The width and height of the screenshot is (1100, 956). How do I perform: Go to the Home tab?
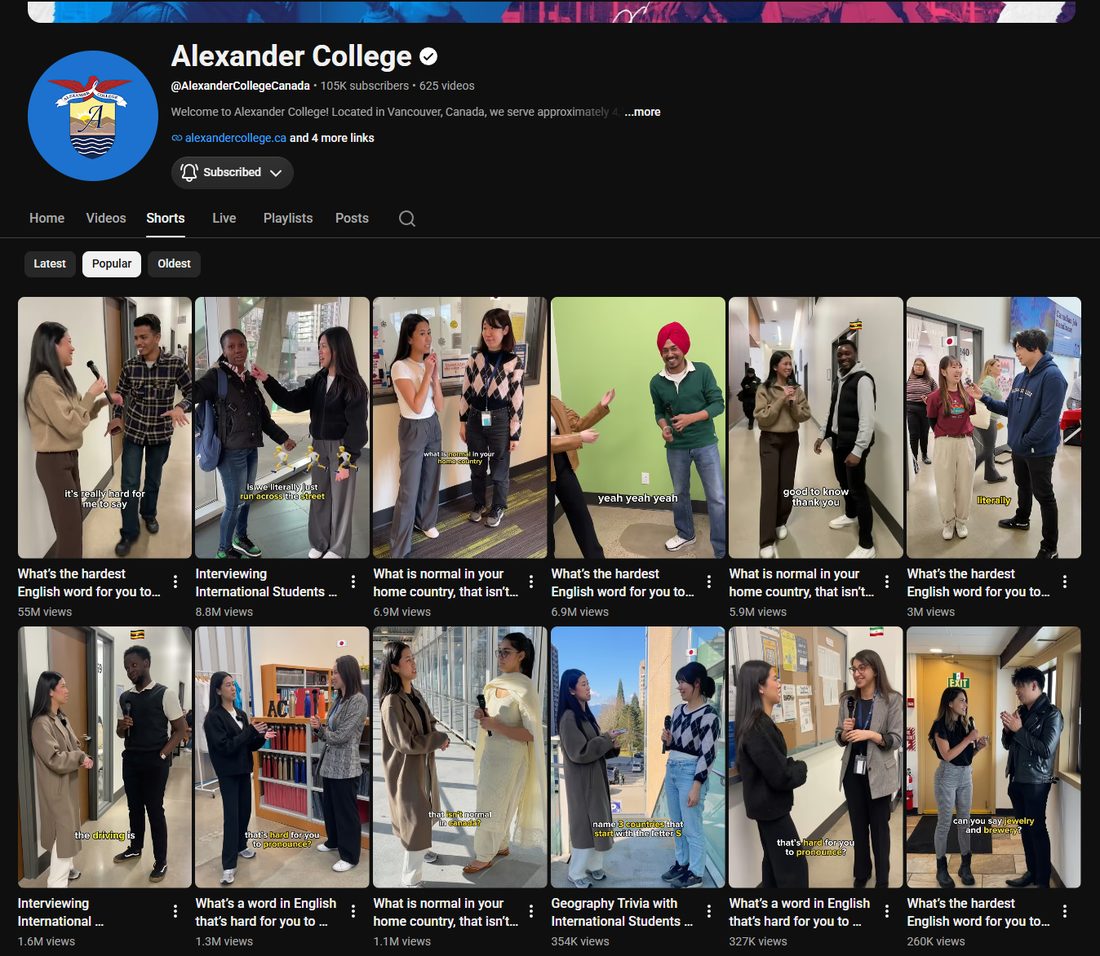[47, 218]
